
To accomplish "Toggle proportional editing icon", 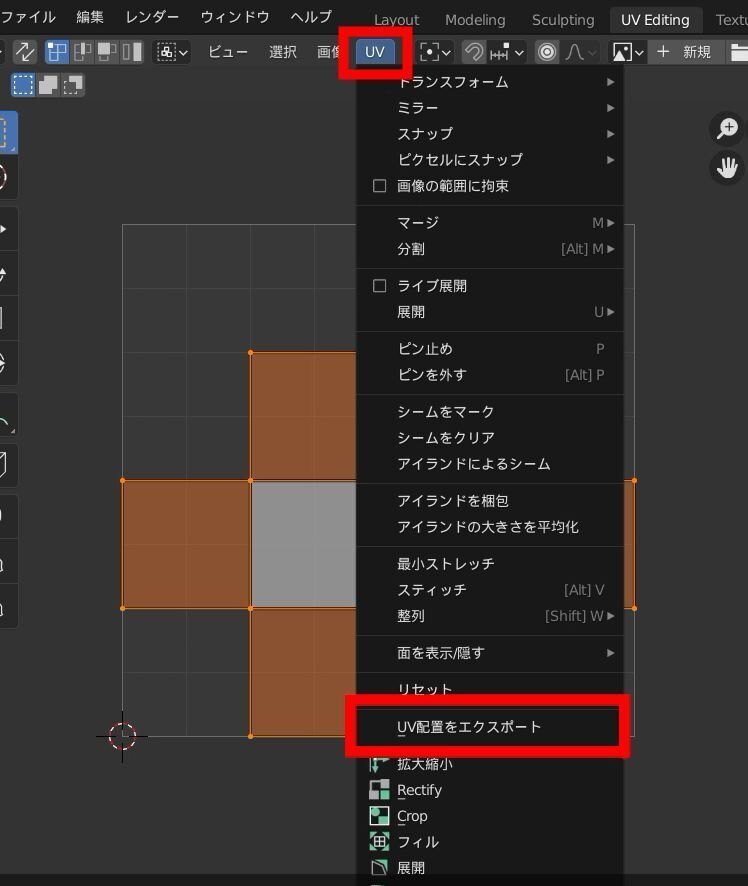I will click(x=546, y=53).
